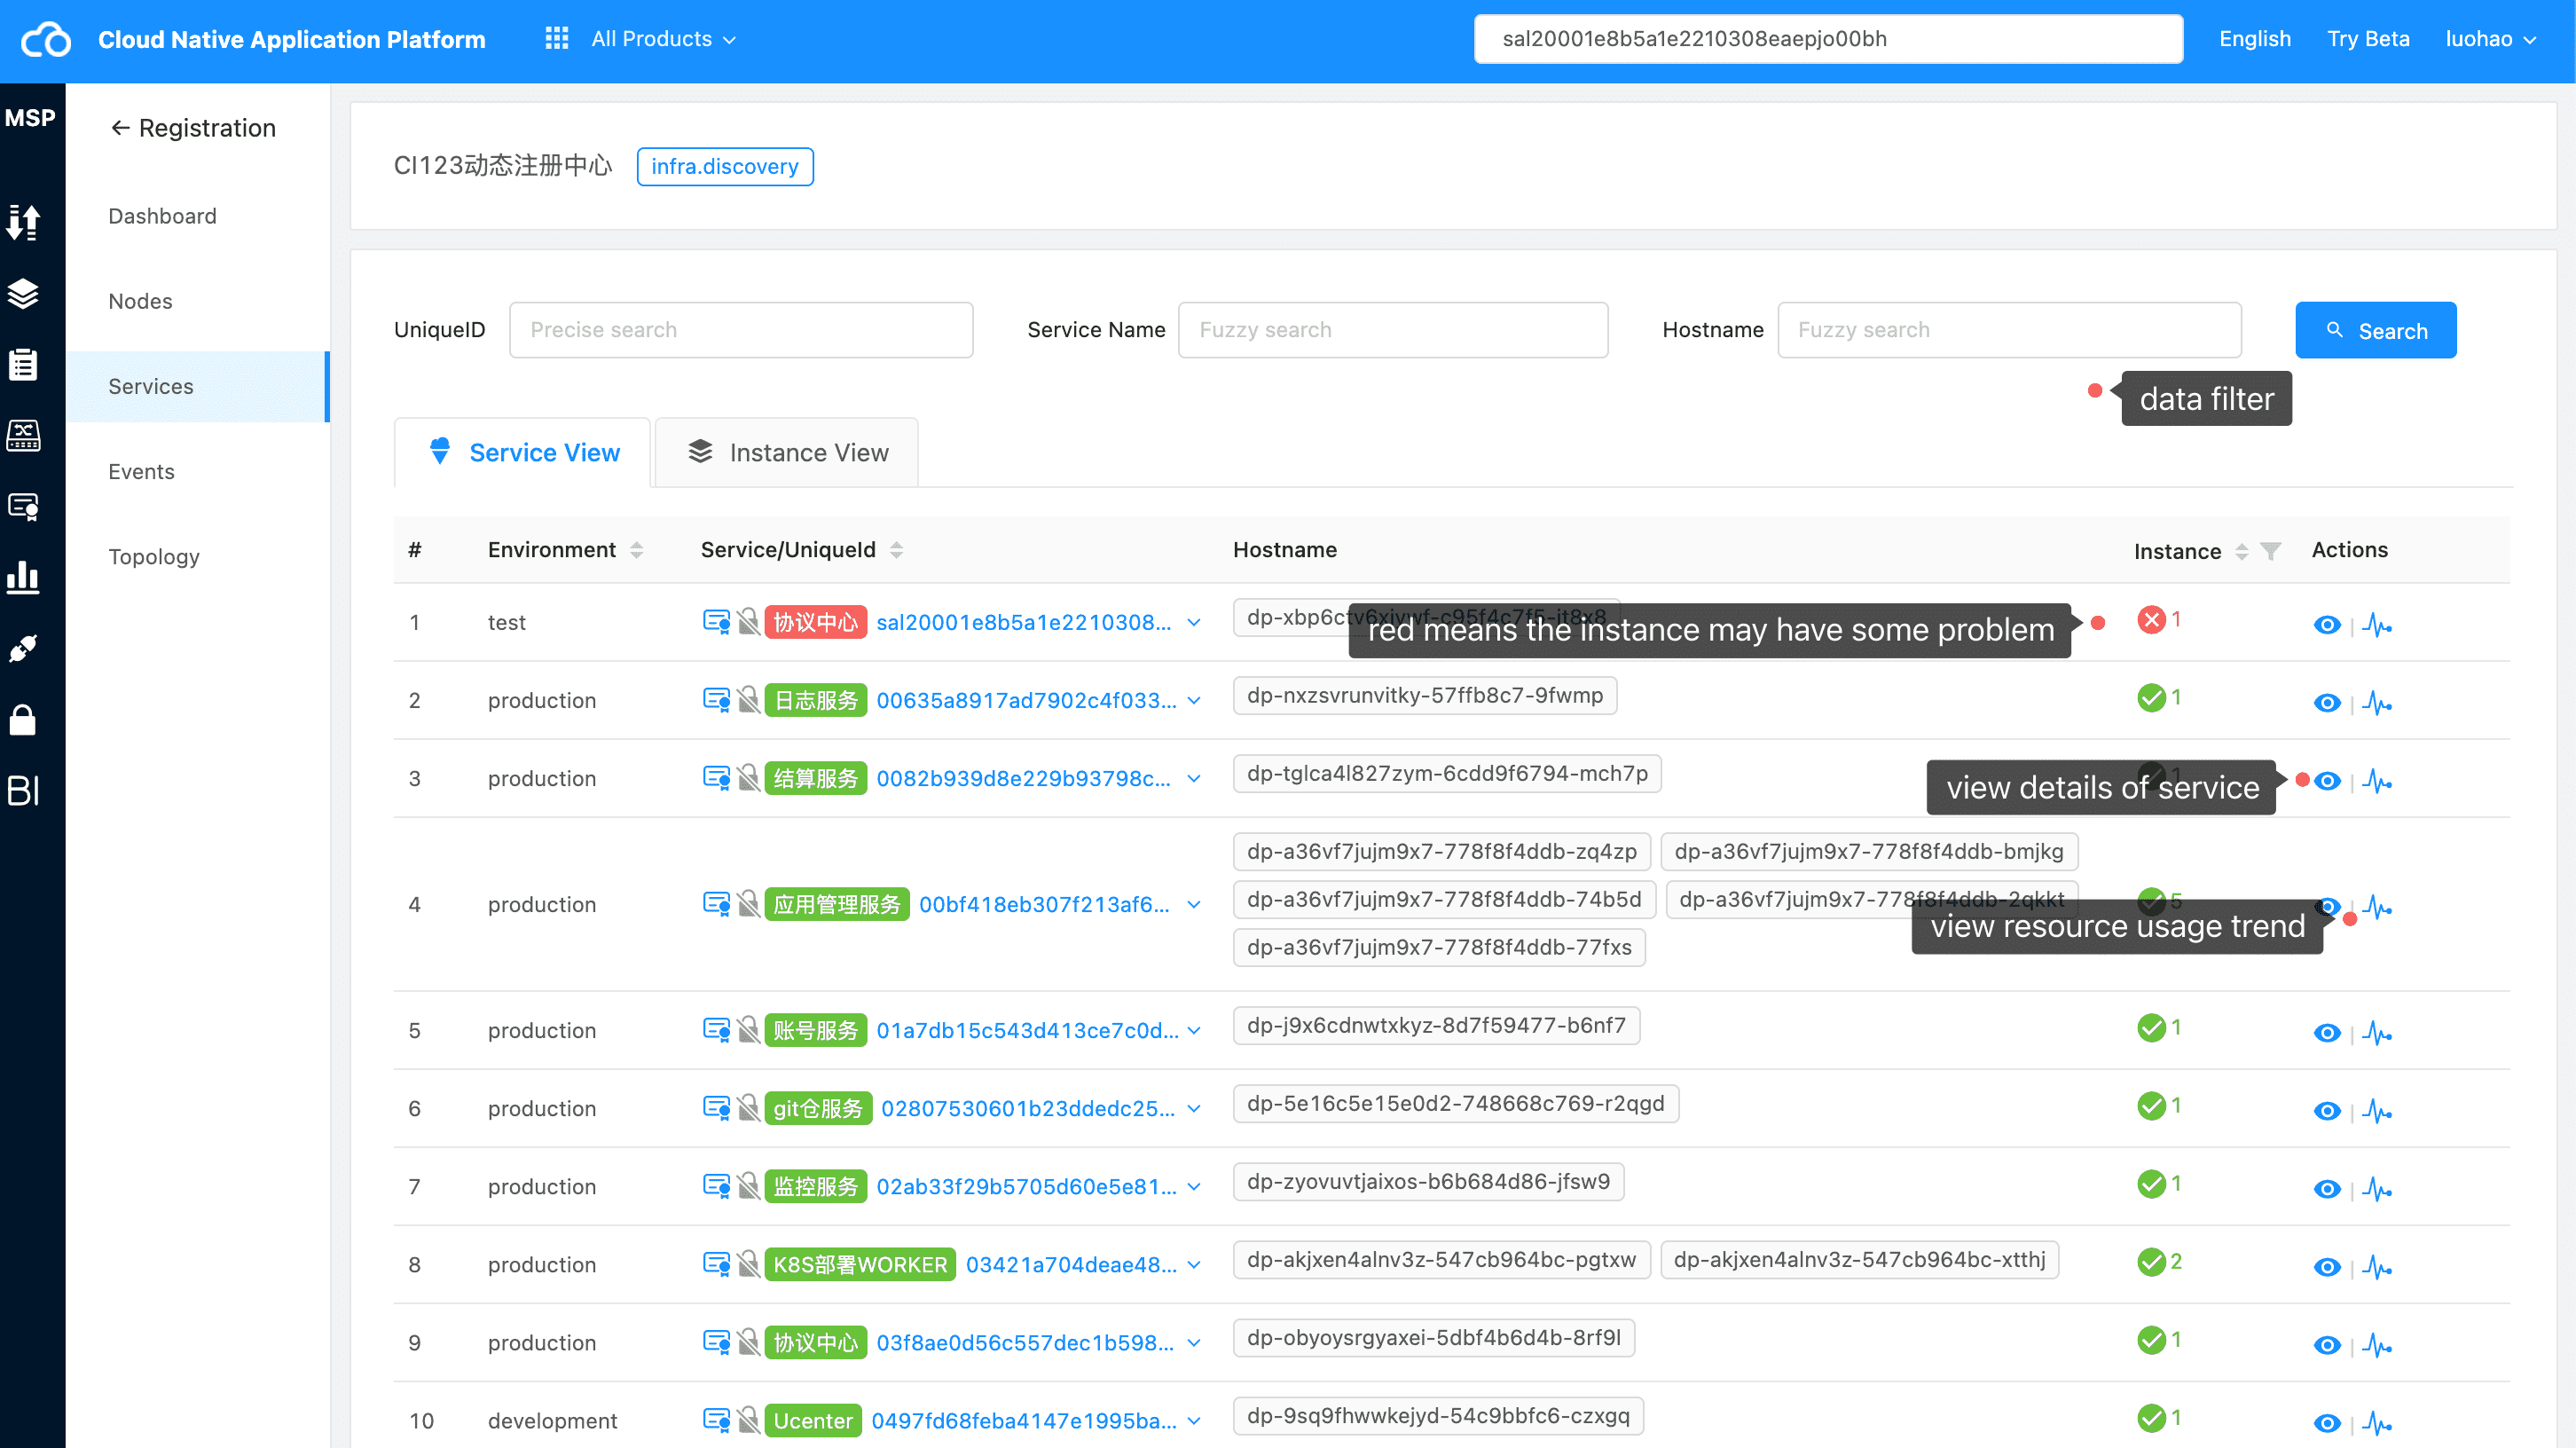The image size is (2576, 1448).
Task: Click eye icon for git仓服务 service details
Action: pos(2327,1111)
